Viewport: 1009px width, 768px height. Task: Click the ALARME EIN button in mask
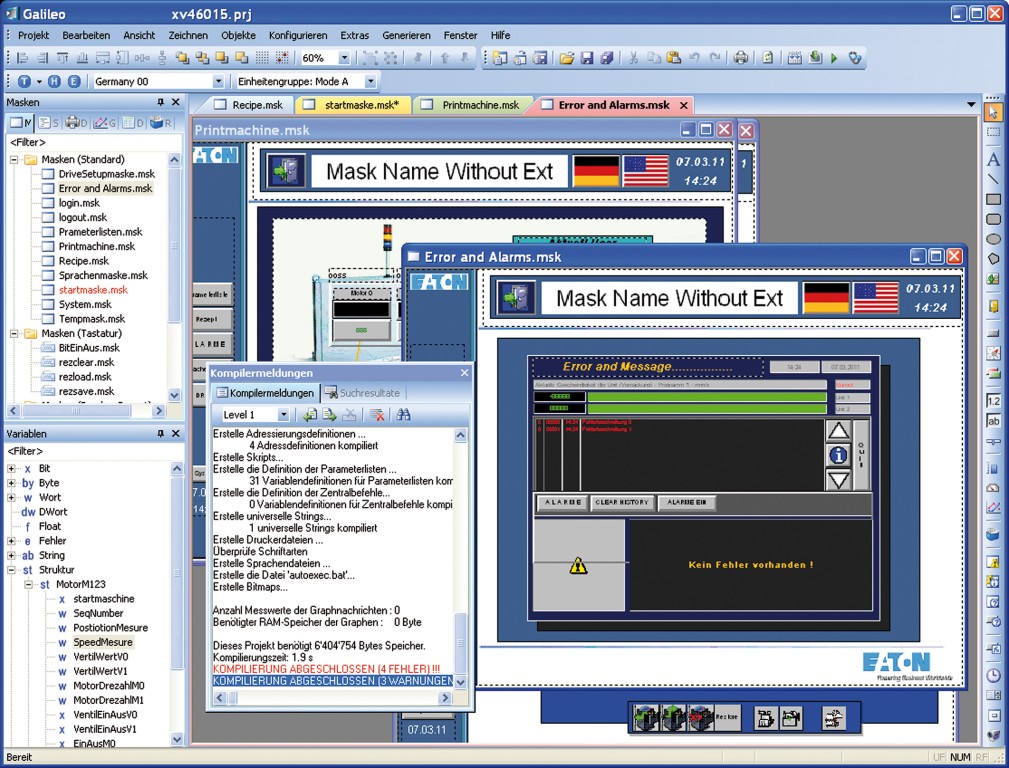coord(687,502)
